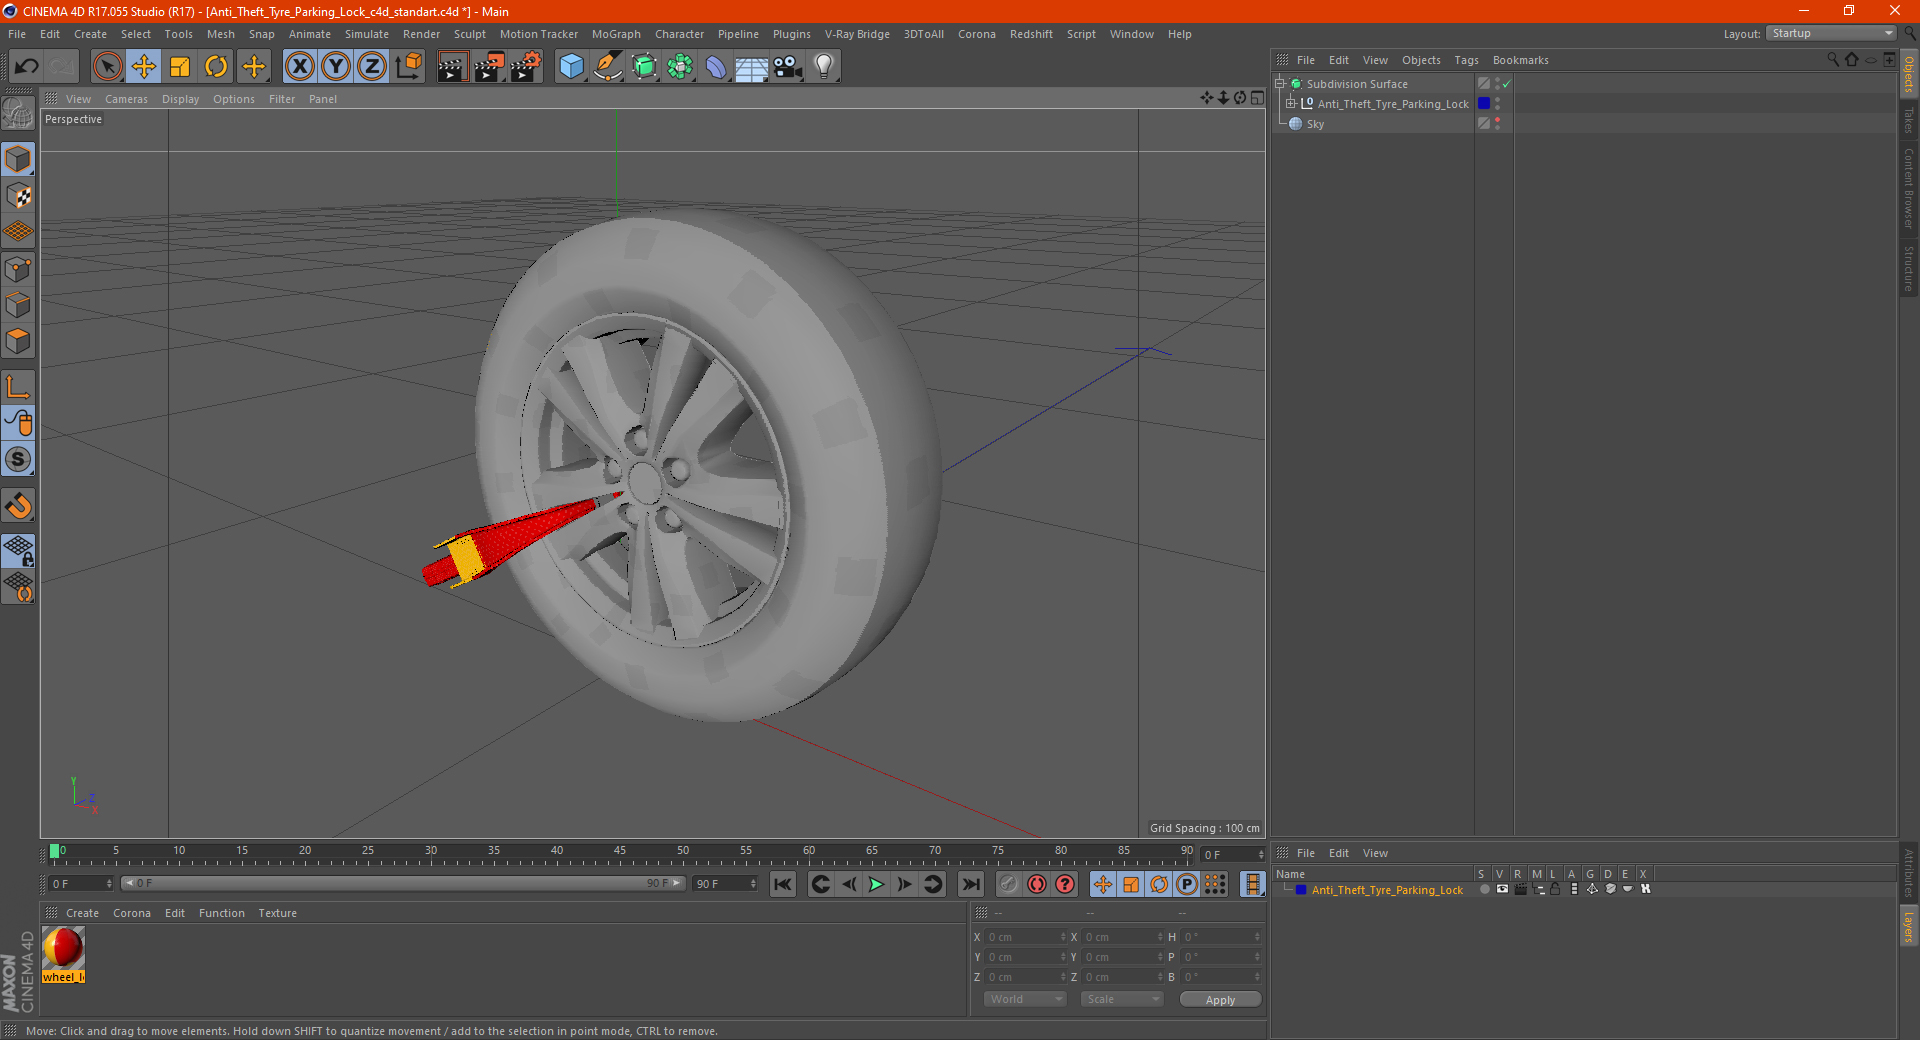Switch to Polygons mode
This screenshot has height=1040, width=1920.
[18, 341]
